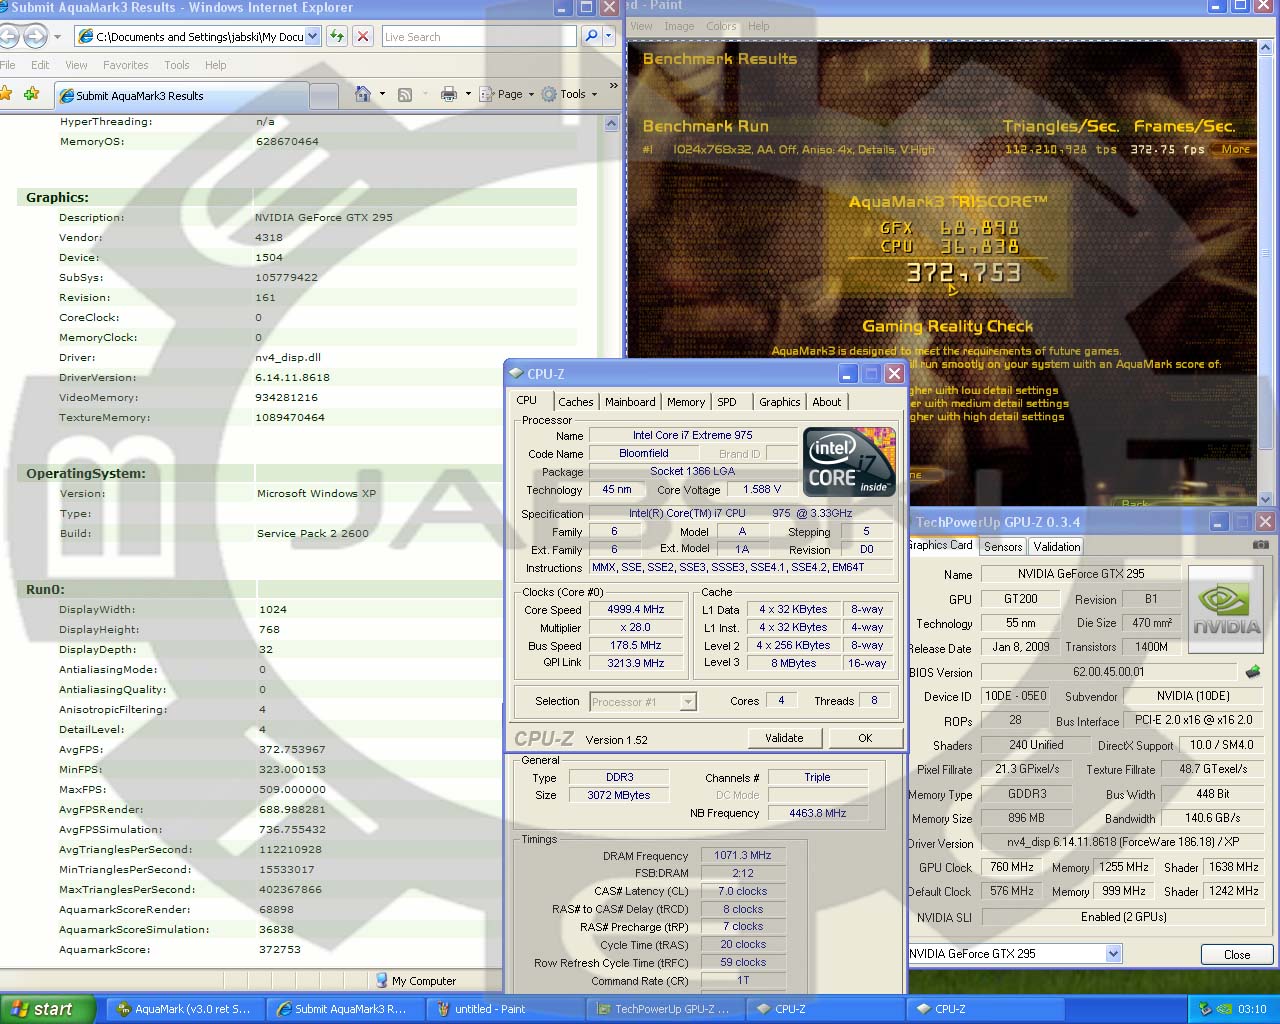The height and width of the screenshot is (1024, 1280).
Task: Click the DRAM Frequency value 1071.3 MHz
Action: 743,856
